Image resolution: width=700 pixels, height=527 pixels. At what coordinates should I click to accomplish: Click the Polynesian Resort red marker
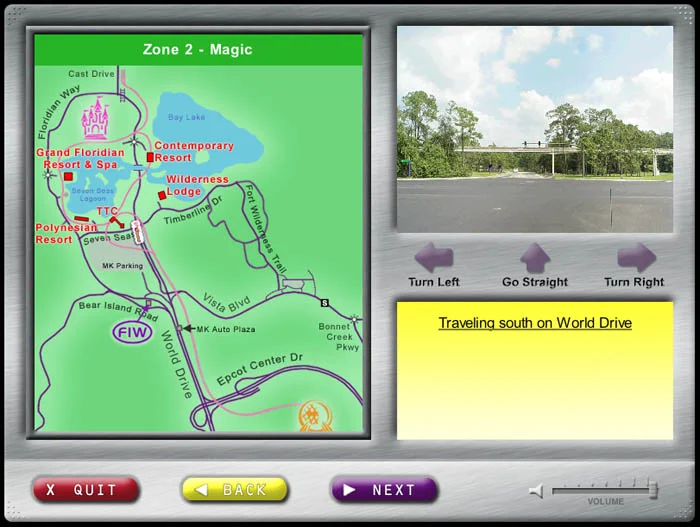pos(82,219)
